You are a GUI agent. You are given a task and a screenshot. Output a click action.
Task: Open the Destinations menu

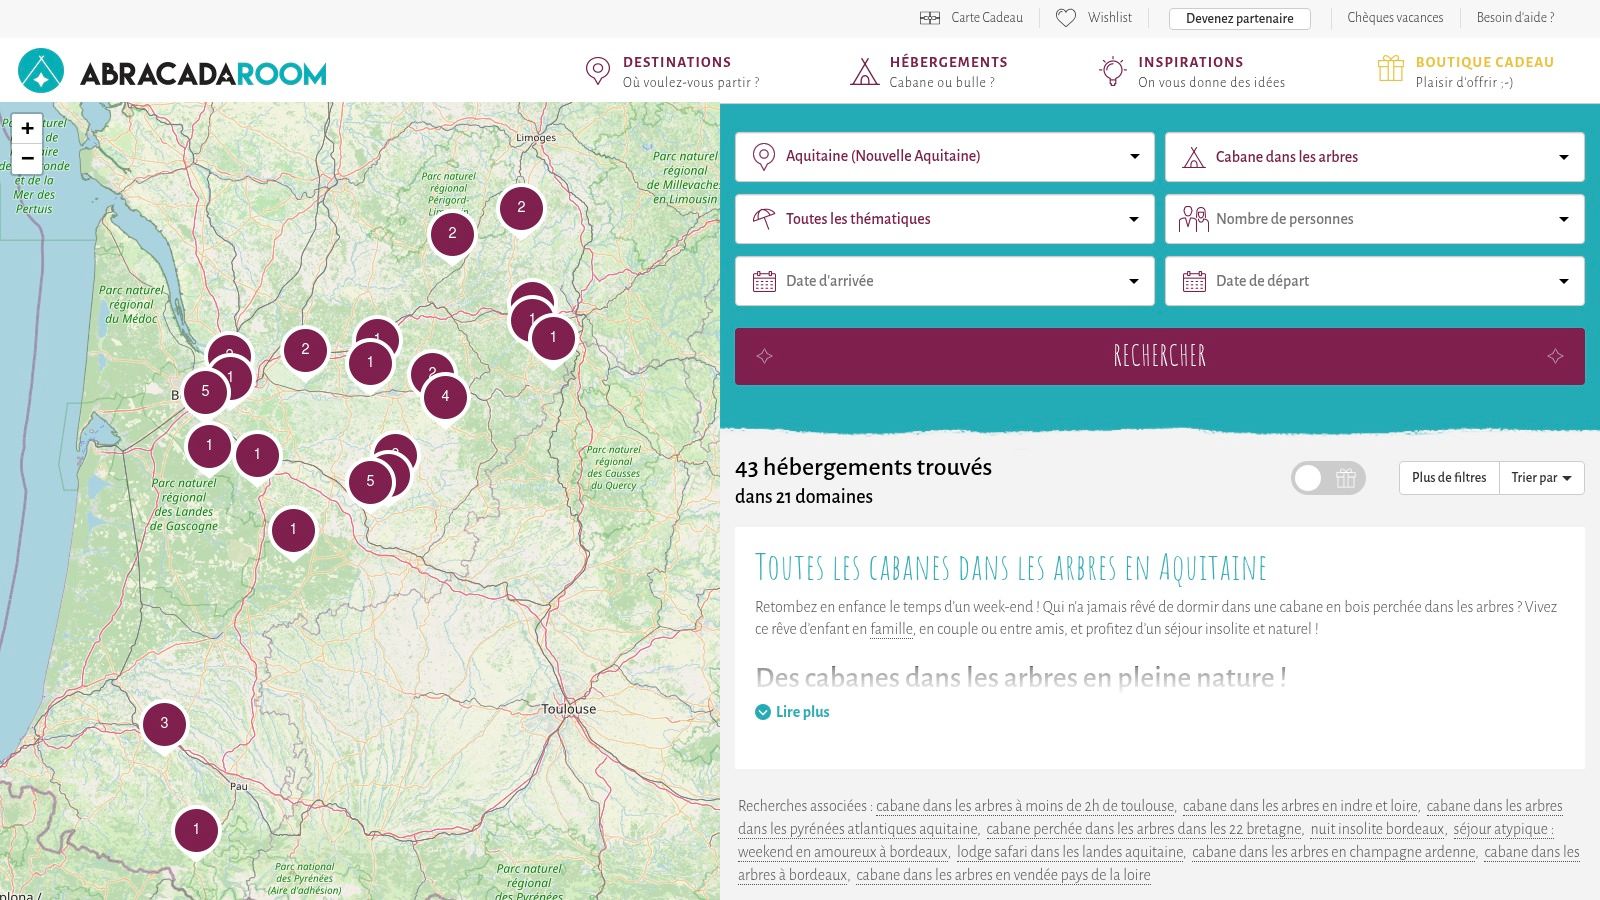672,71
